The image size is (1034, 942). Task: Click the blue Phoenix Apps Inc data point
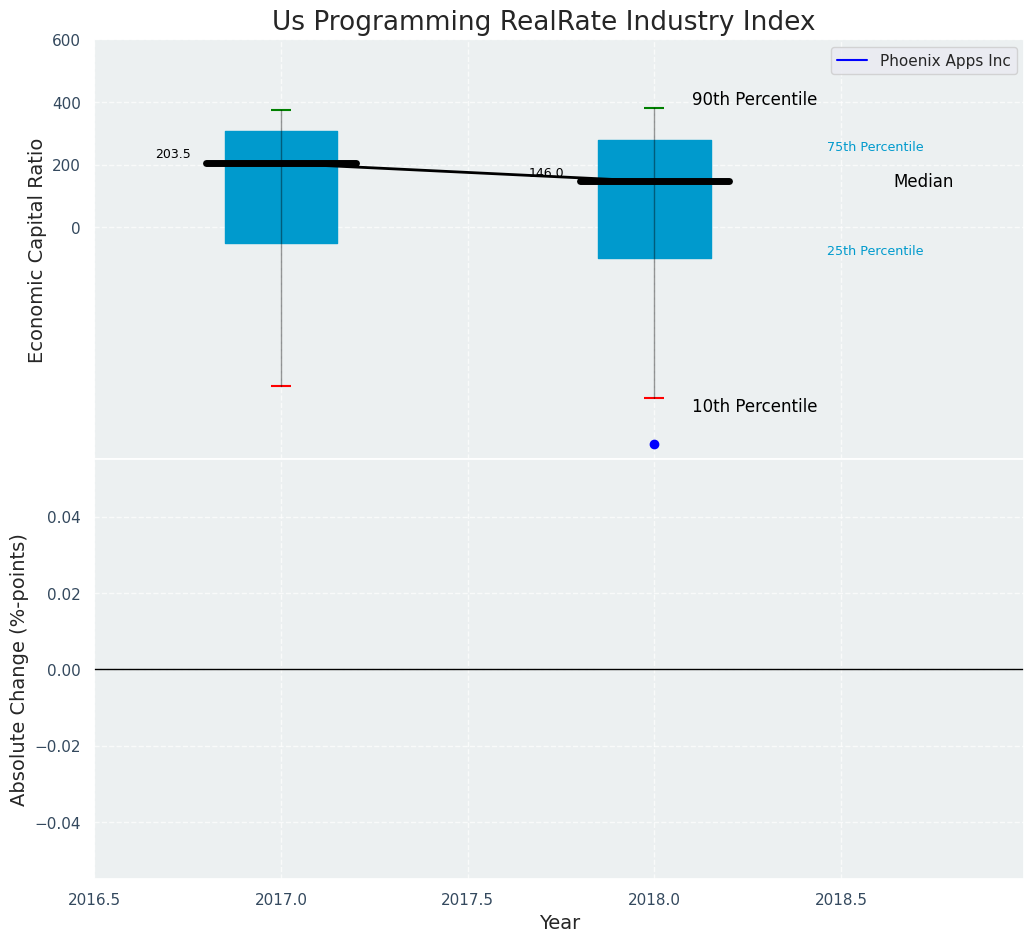[x=654, y=445]
